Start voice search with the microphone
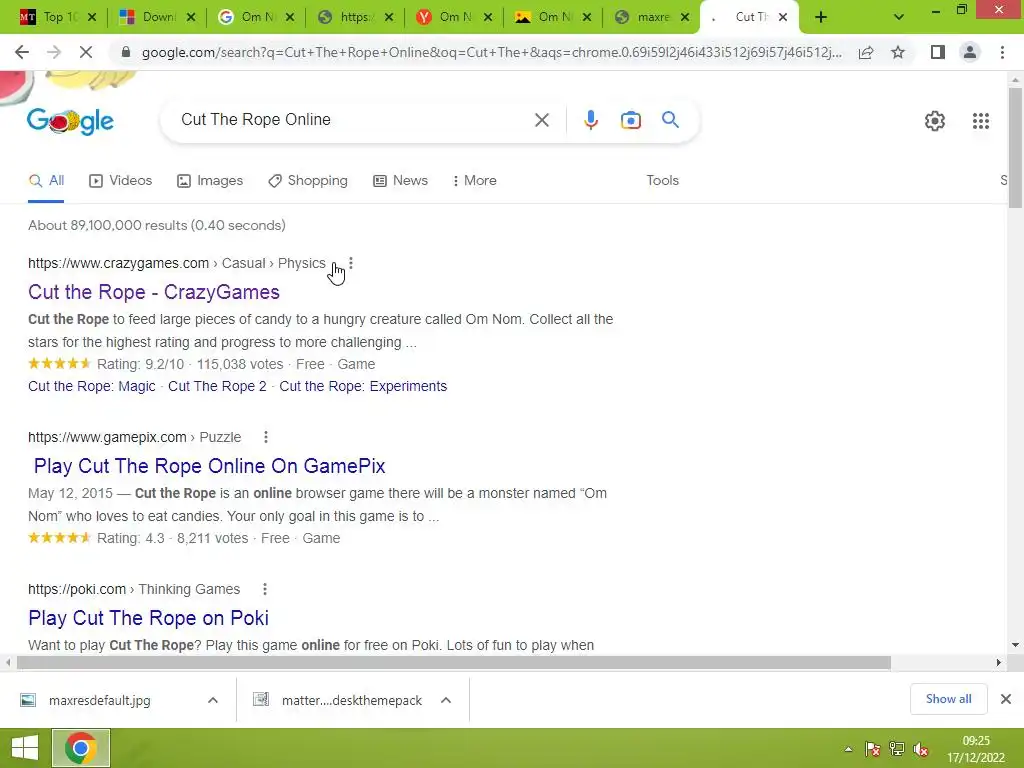This screenshot has height=768, width=1024. pos(590,120)
